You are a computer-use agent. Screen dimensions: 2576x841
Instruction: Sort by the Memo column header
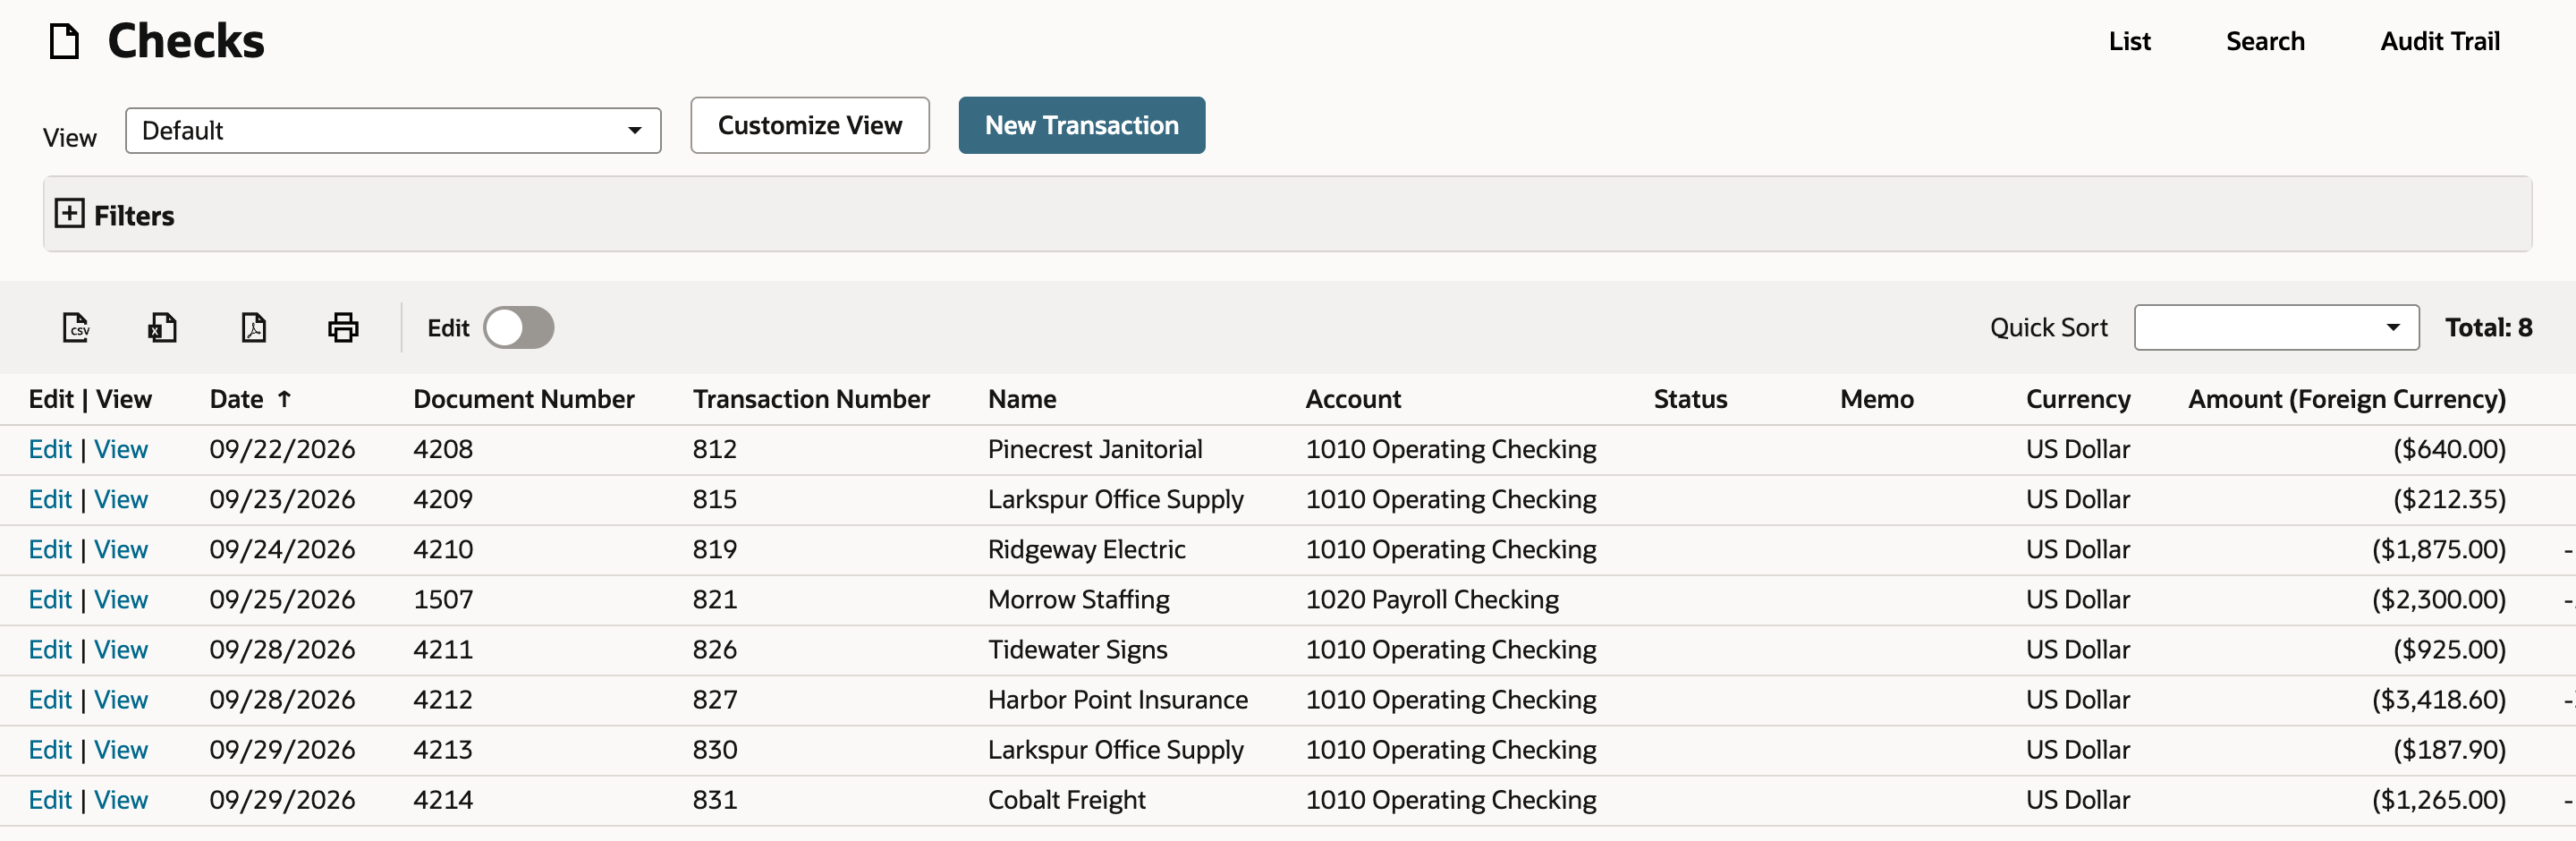click(x=1876, y=399)
